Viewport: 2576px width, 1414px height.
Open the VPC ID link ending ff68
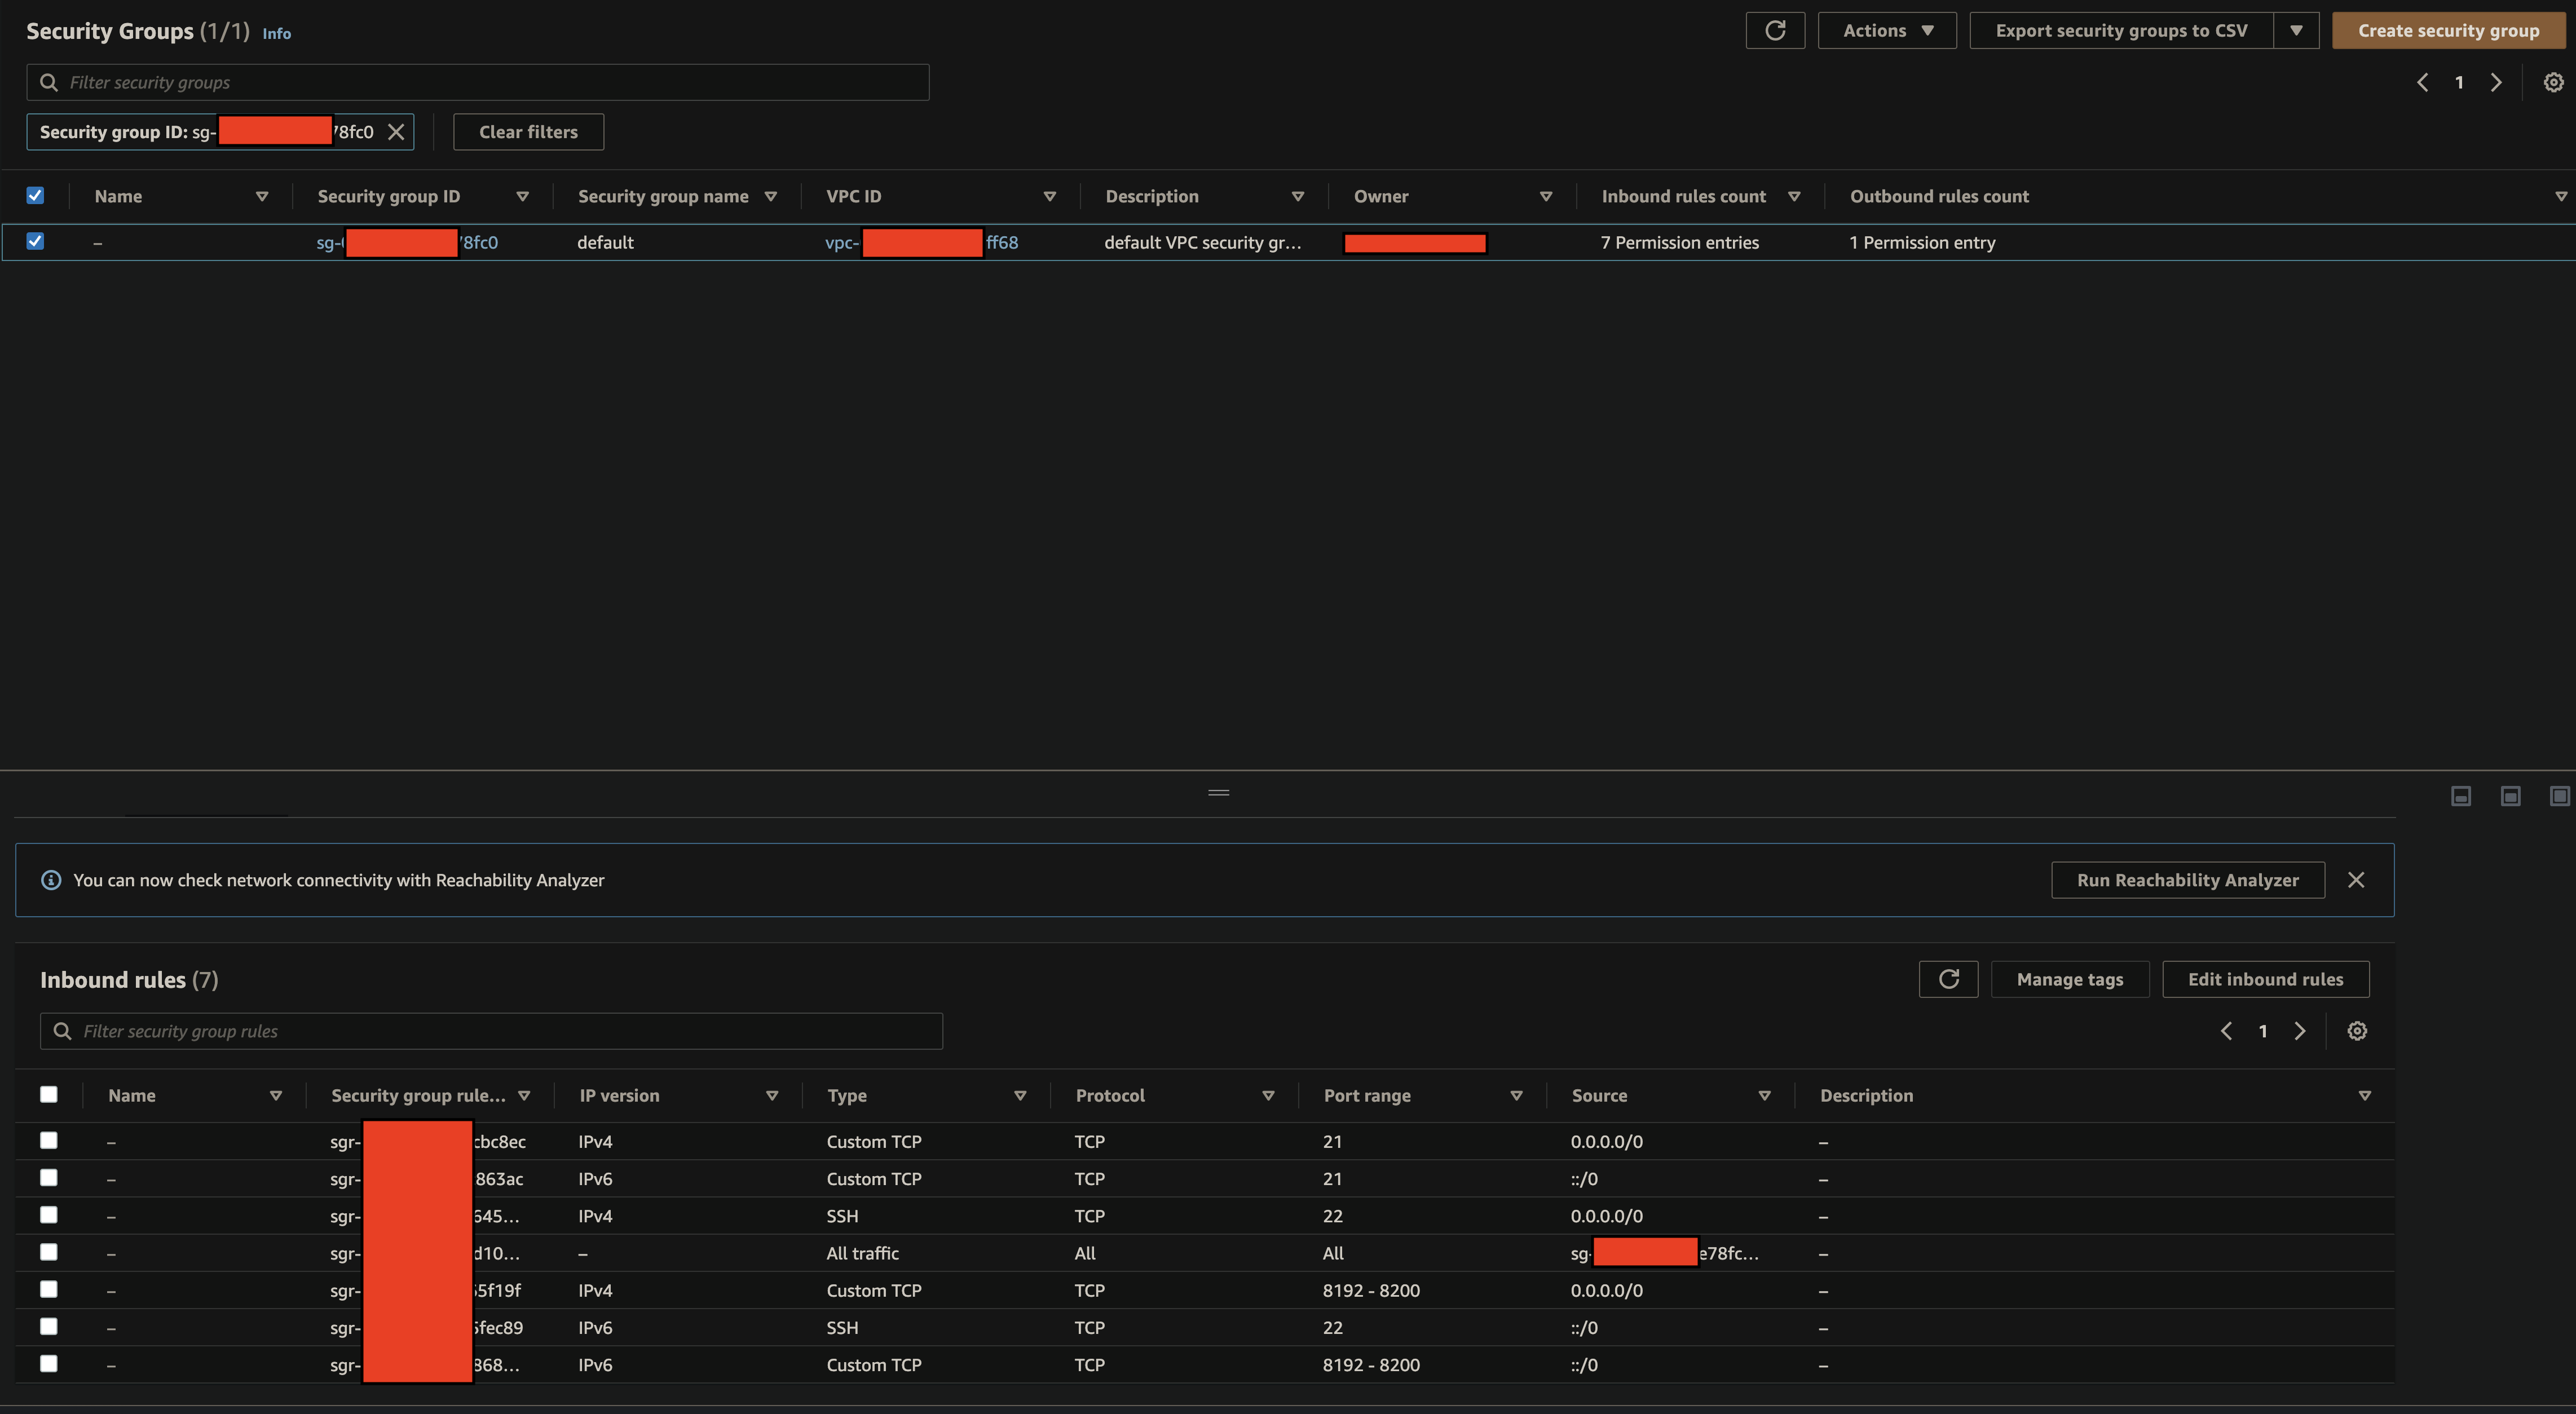point(921,242)
